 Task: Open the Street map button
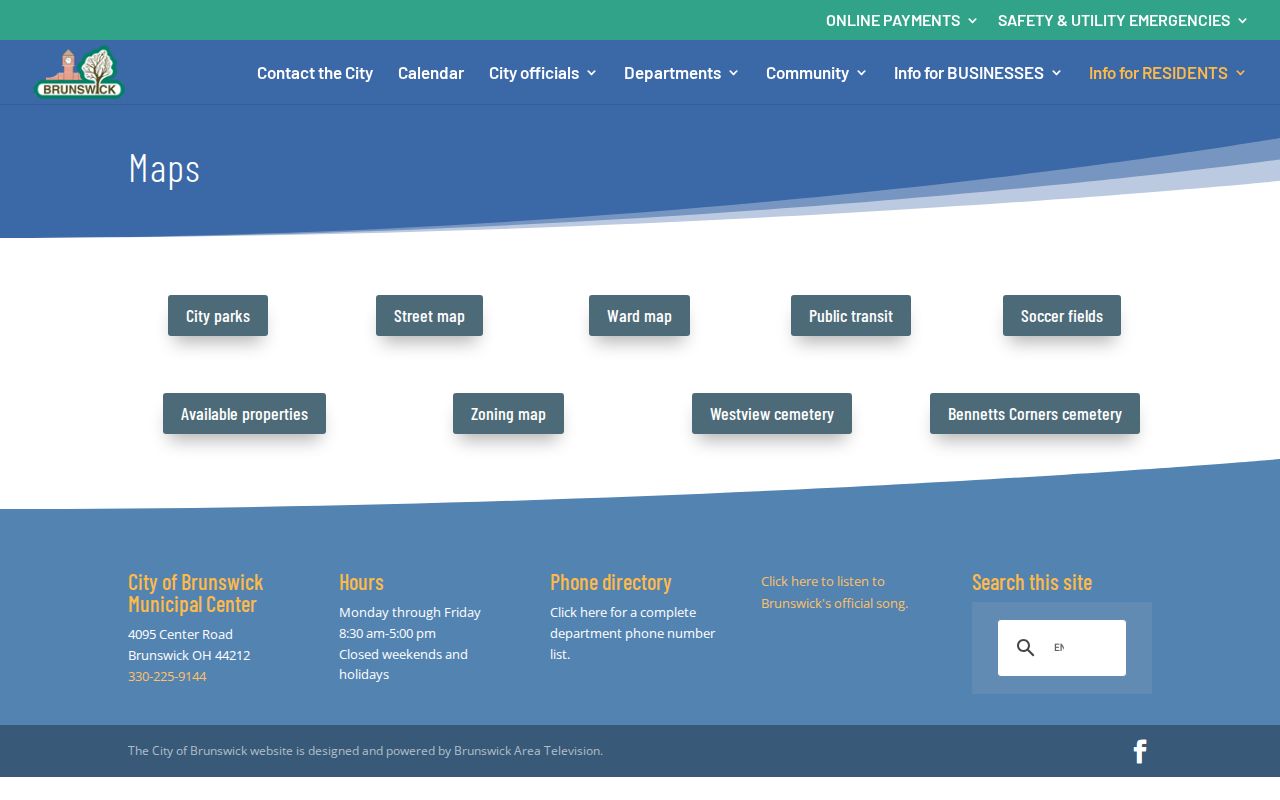(x=429, y=316)
